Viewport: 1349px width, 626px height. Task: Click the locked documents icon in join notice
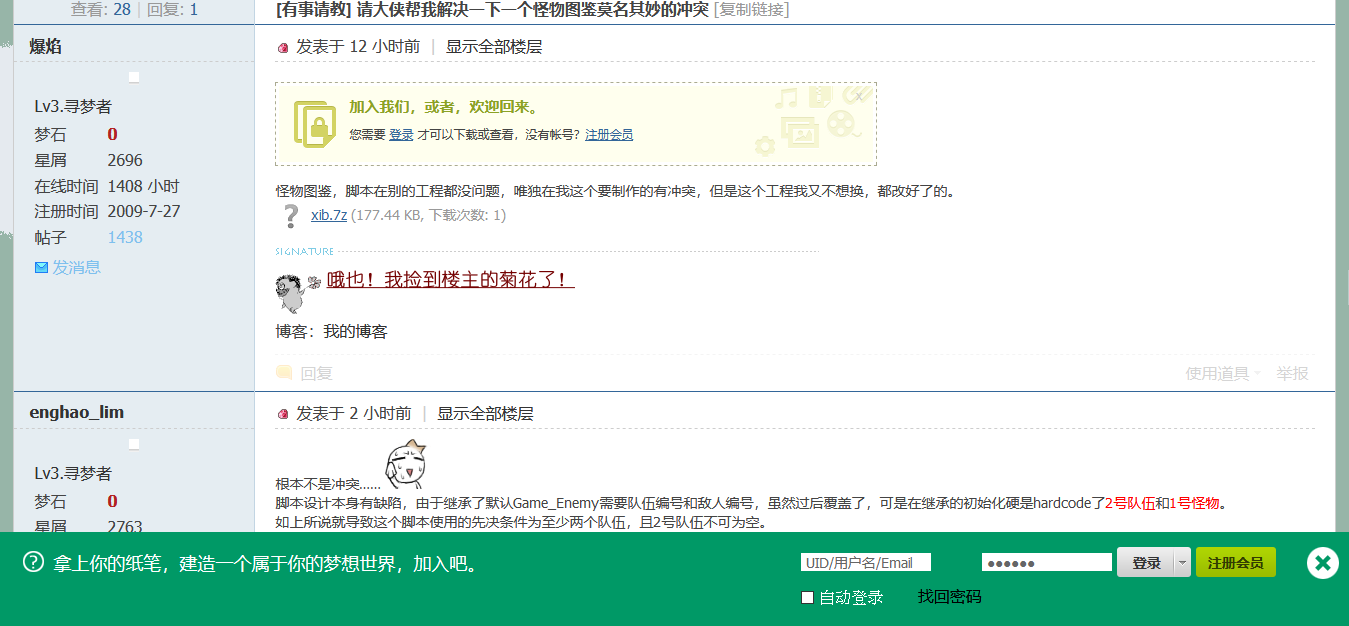[315, 124]
